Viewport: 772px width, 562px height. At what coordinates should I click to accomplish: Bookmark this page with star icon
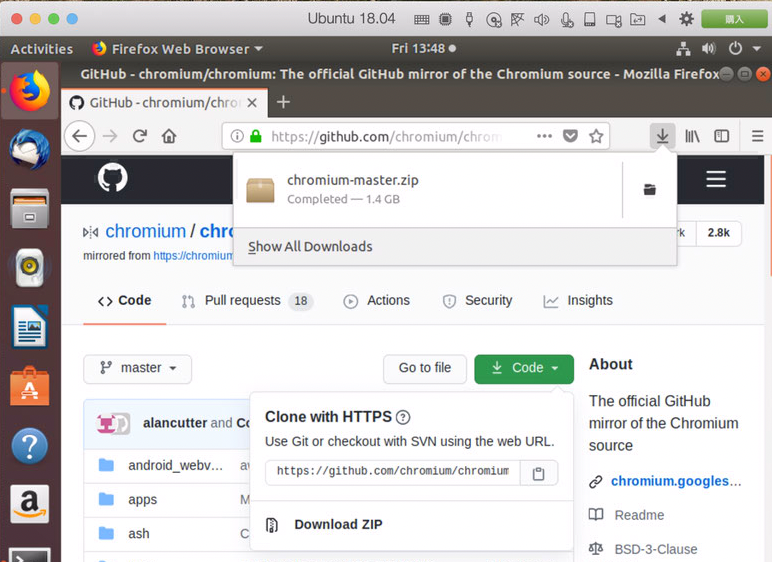tap(596, 136)
